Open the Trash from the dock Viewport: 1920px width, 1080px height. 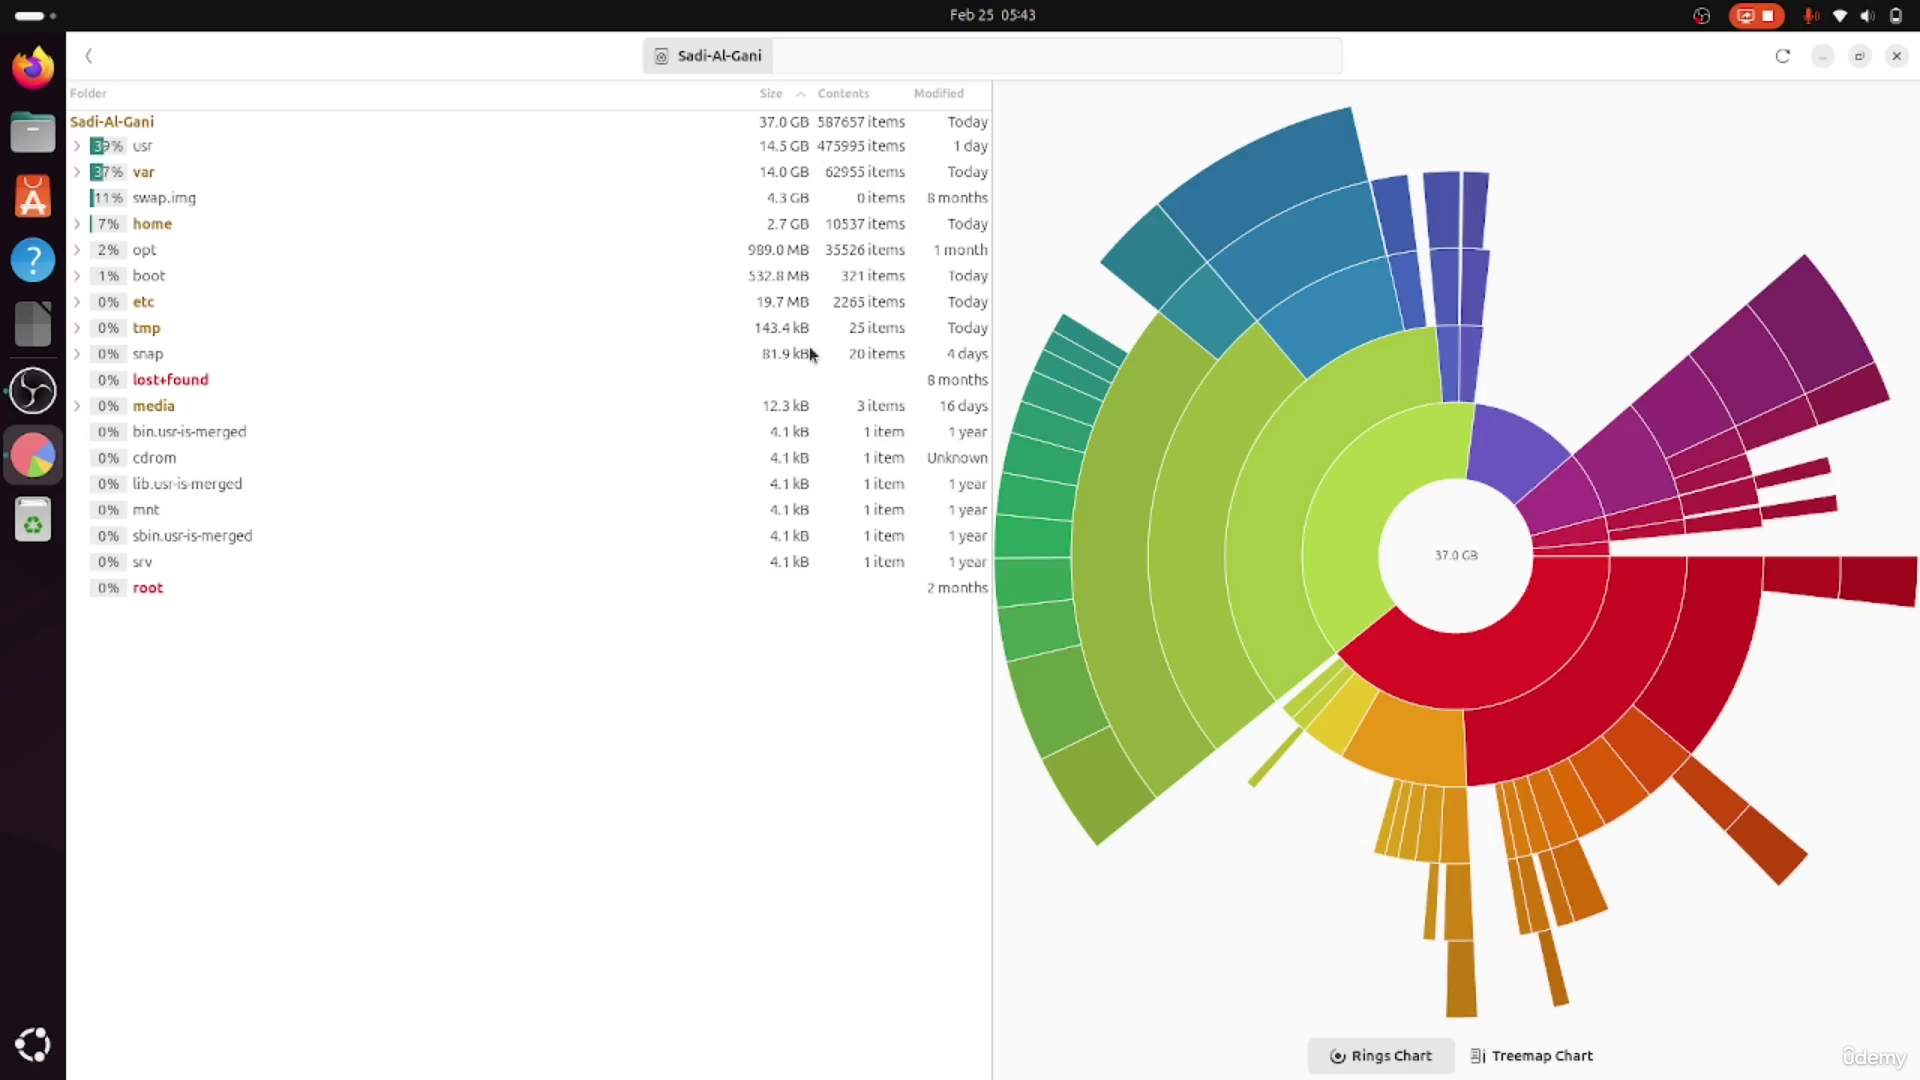tap(33, 520)
